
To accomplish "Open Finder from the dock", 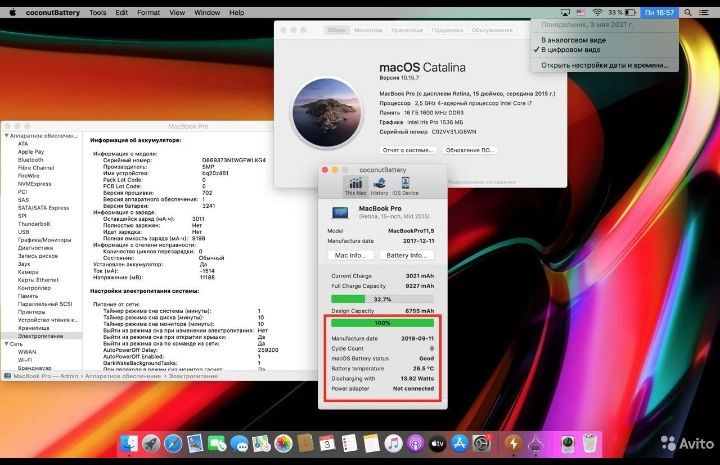I will [x=129, y=444].
